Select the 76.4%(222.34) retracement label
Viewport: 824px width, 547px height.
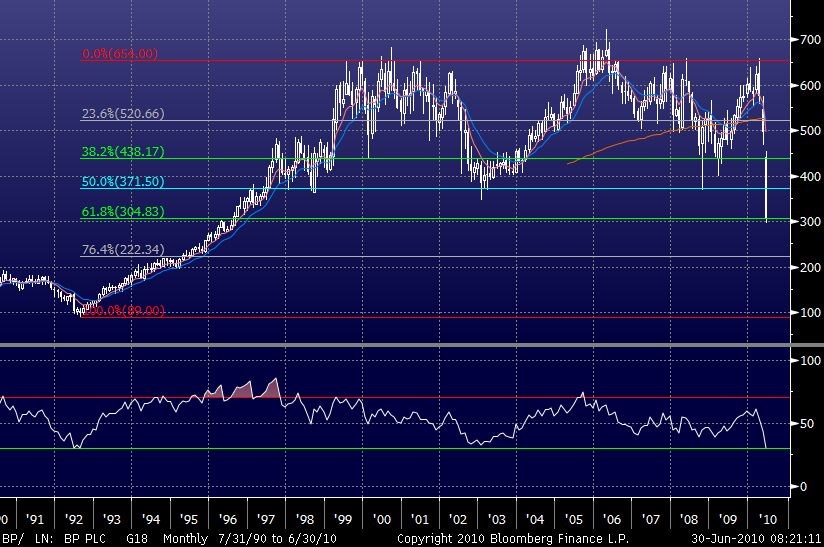(x=121, y=249)
